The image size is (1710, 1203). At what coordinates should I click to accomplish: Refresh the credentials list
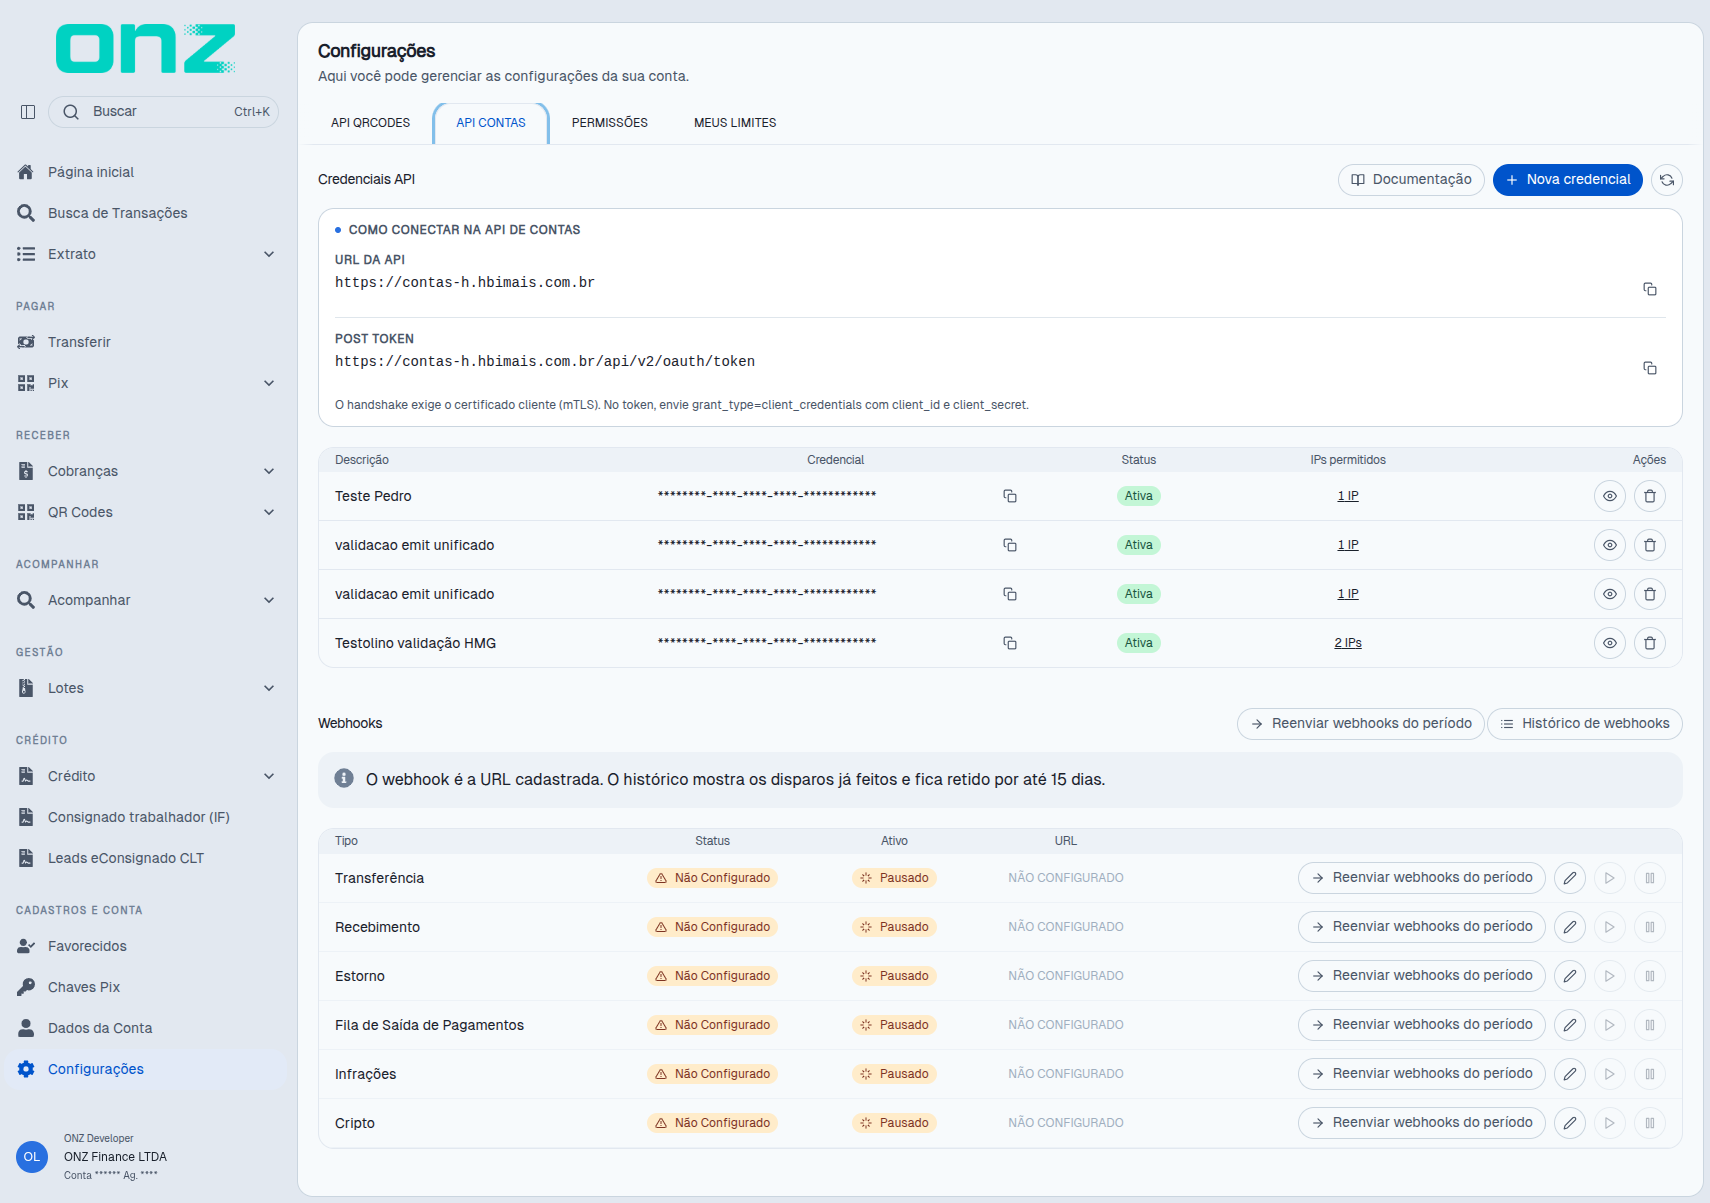(1667, 180)
